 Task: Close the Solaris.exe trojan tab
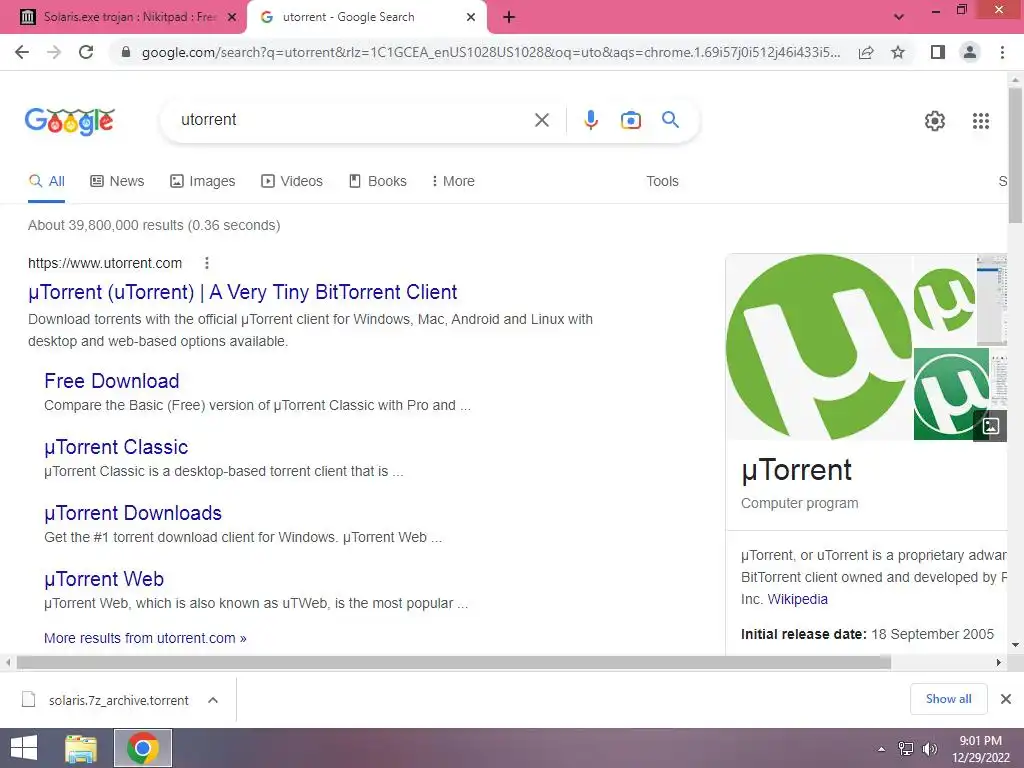[232, 17]
